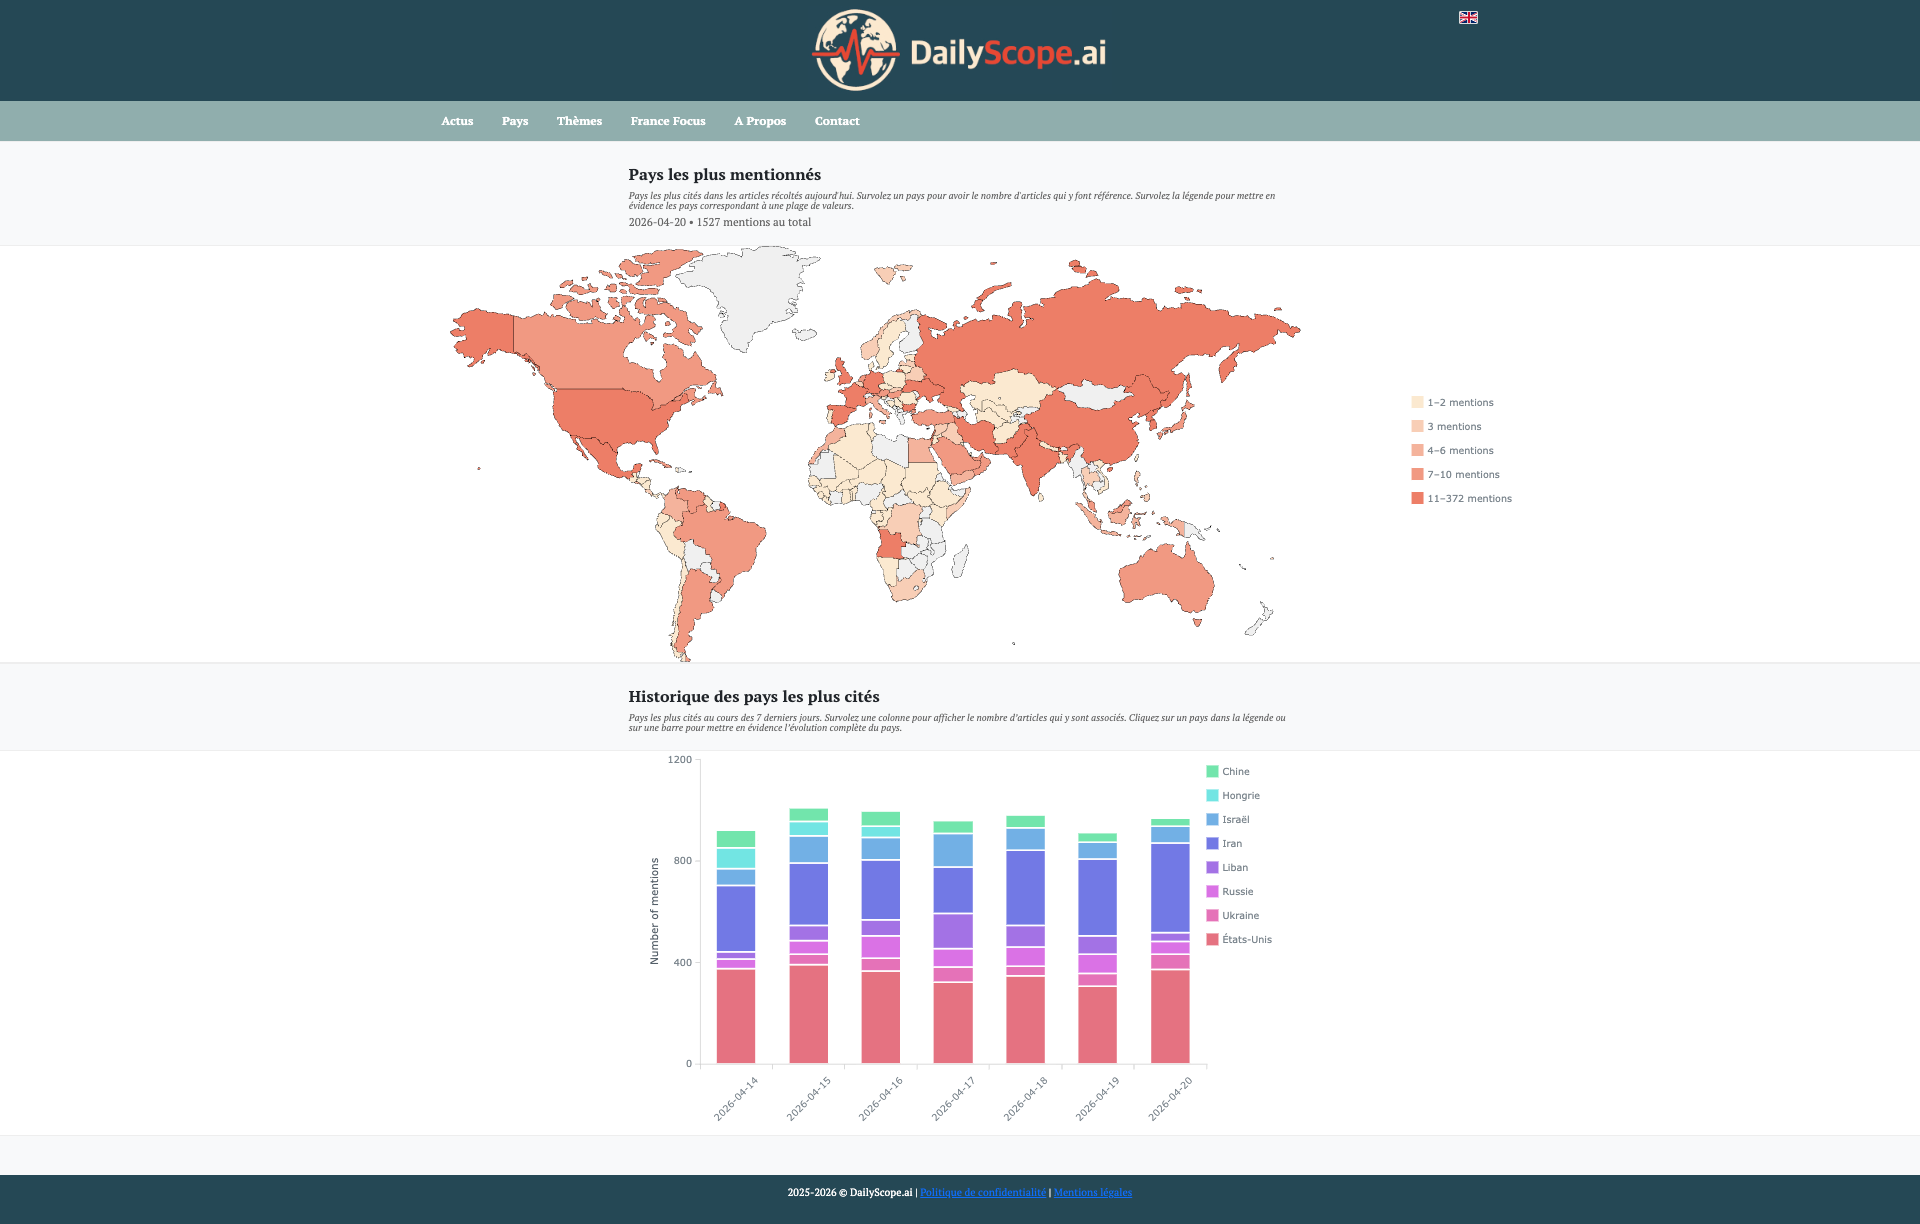Click the 4–6 mentions legend entry
Image resolution: width=1920 pixels, height=1224 pixels.
pos(1459,451)
